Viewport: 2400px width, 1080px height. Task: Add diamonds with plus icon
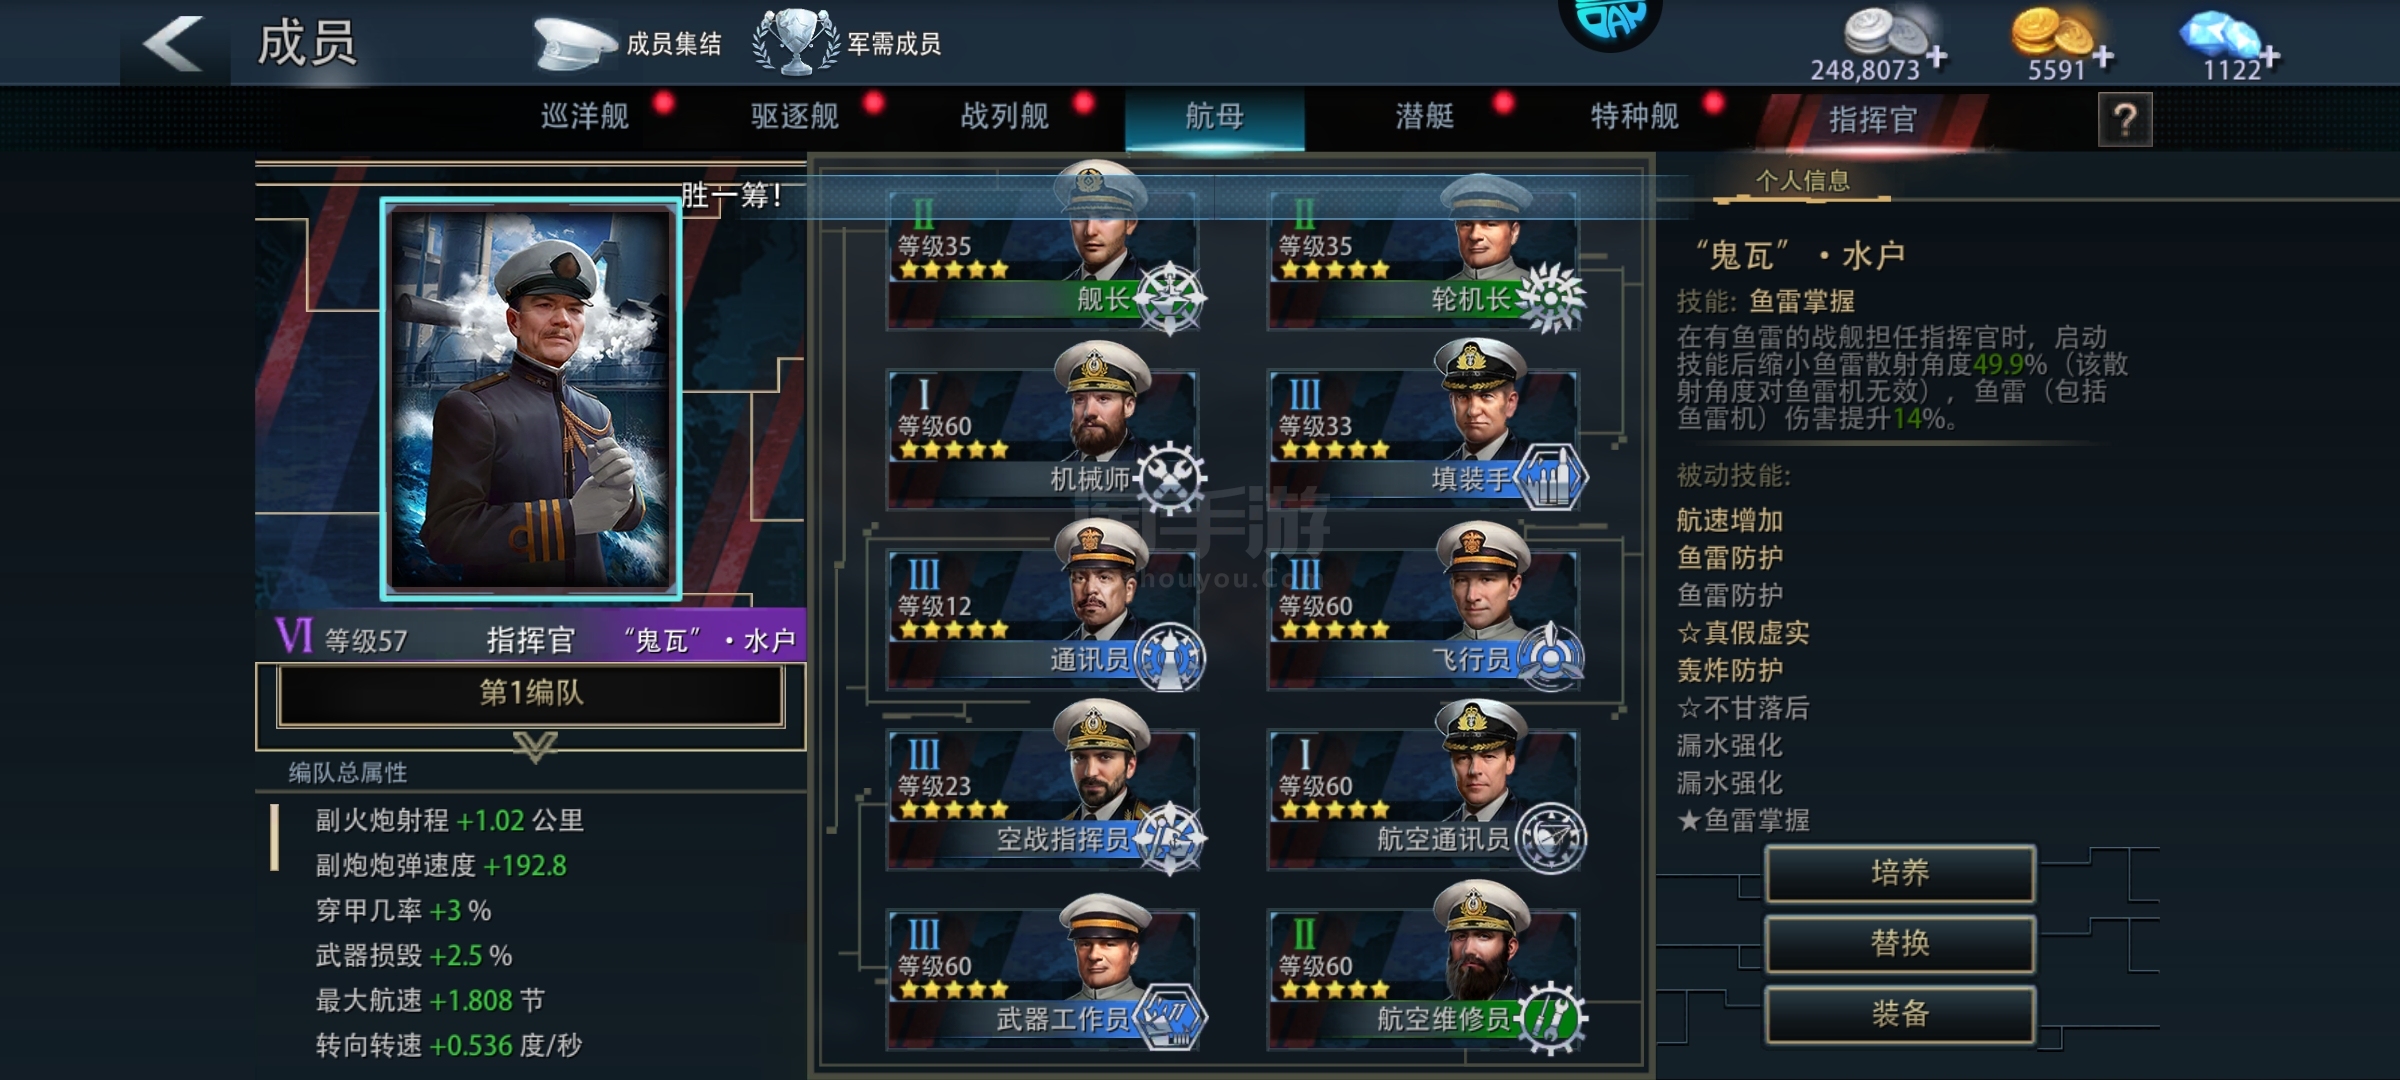(2270, 57)
